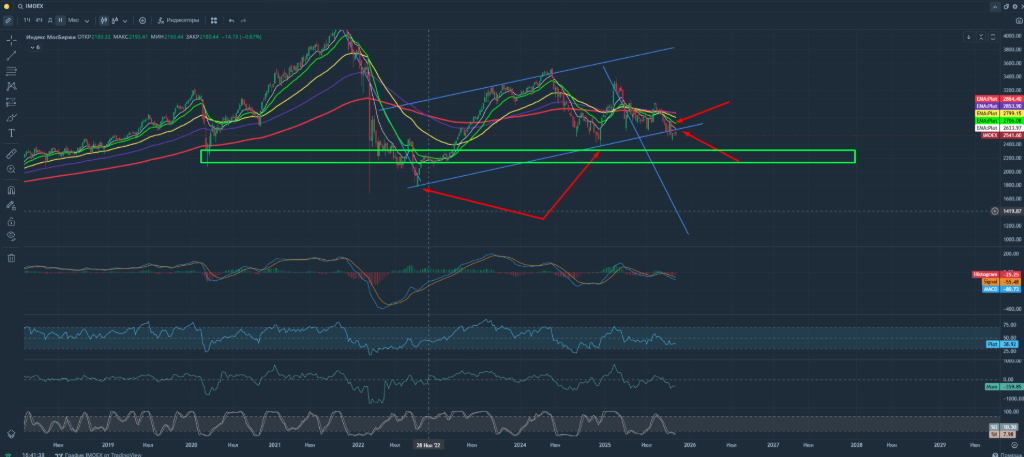Switch to the Мес timeframe
The width and height of the screenshot is (1024, 457).
click(x=74, y=20)
